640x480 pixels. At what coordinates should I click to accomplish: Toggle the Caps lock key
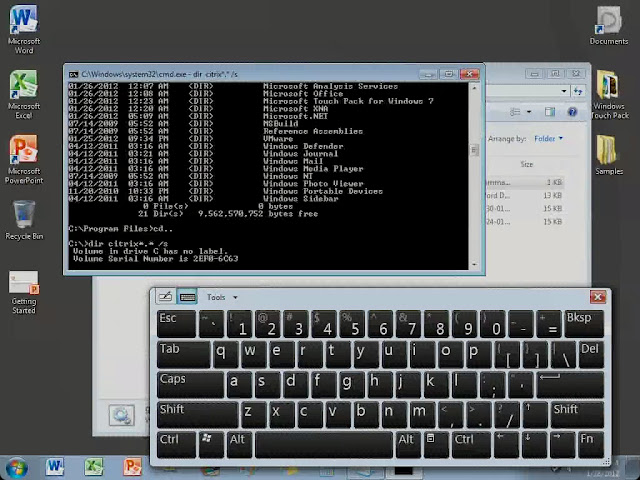[191, 384]
